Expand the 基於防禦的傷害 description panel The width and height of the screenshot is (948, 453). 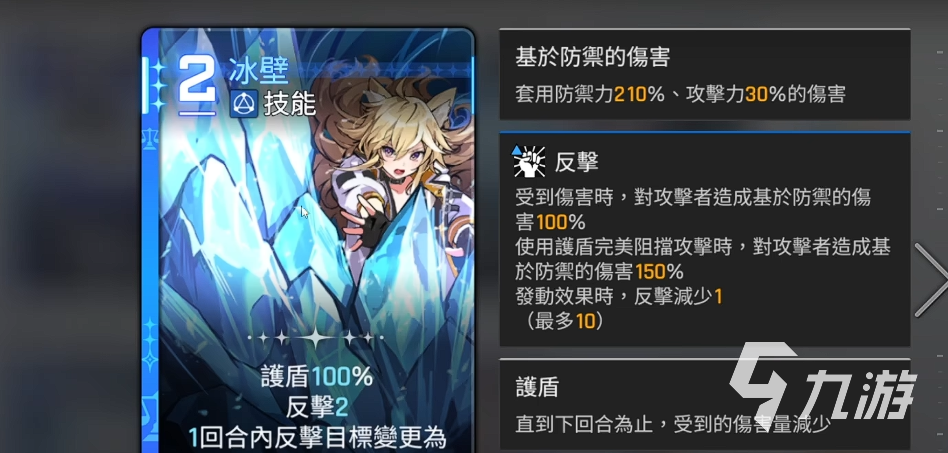[704, 74]
